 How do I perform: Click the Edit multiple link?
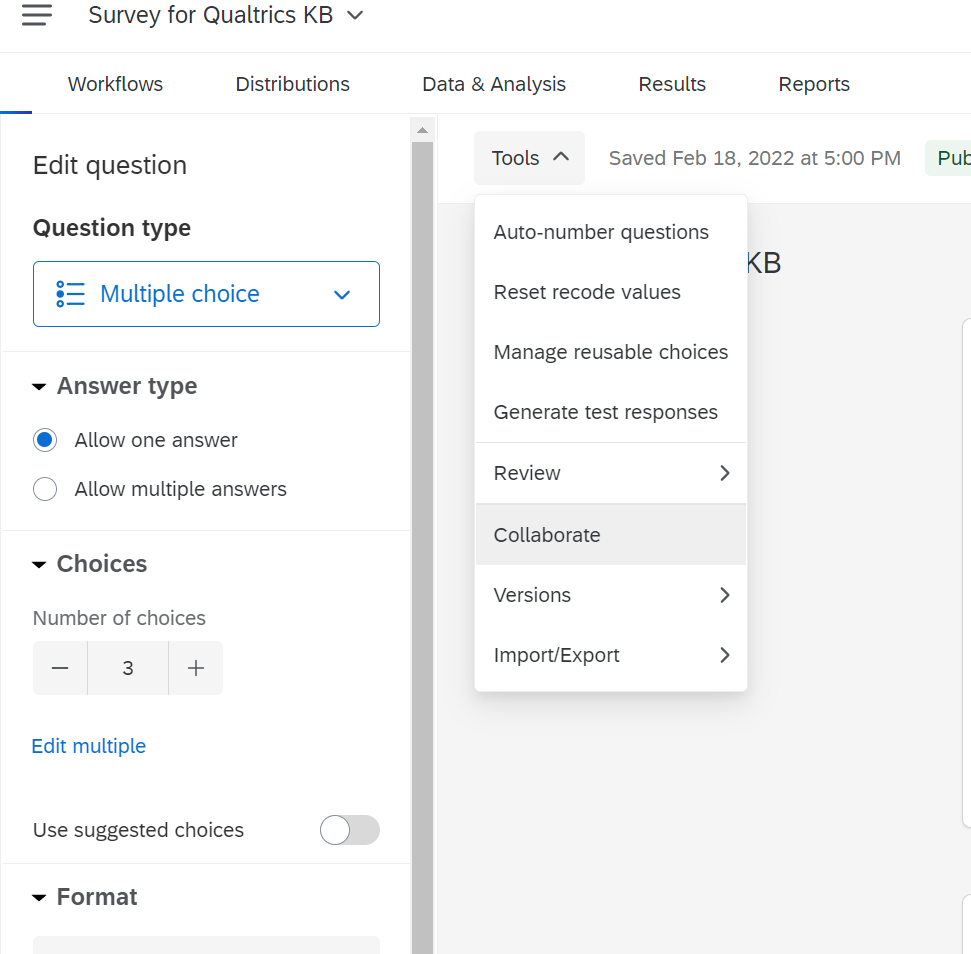88,745
